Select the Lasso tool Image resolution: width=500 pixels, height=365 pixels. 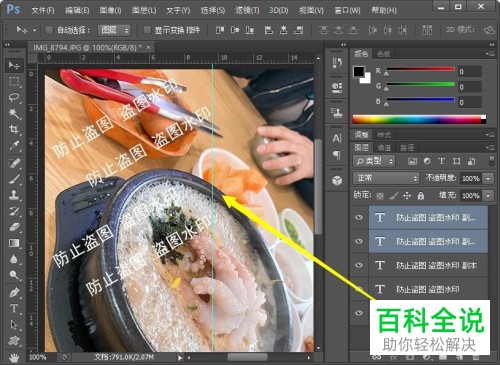(14, 97)
